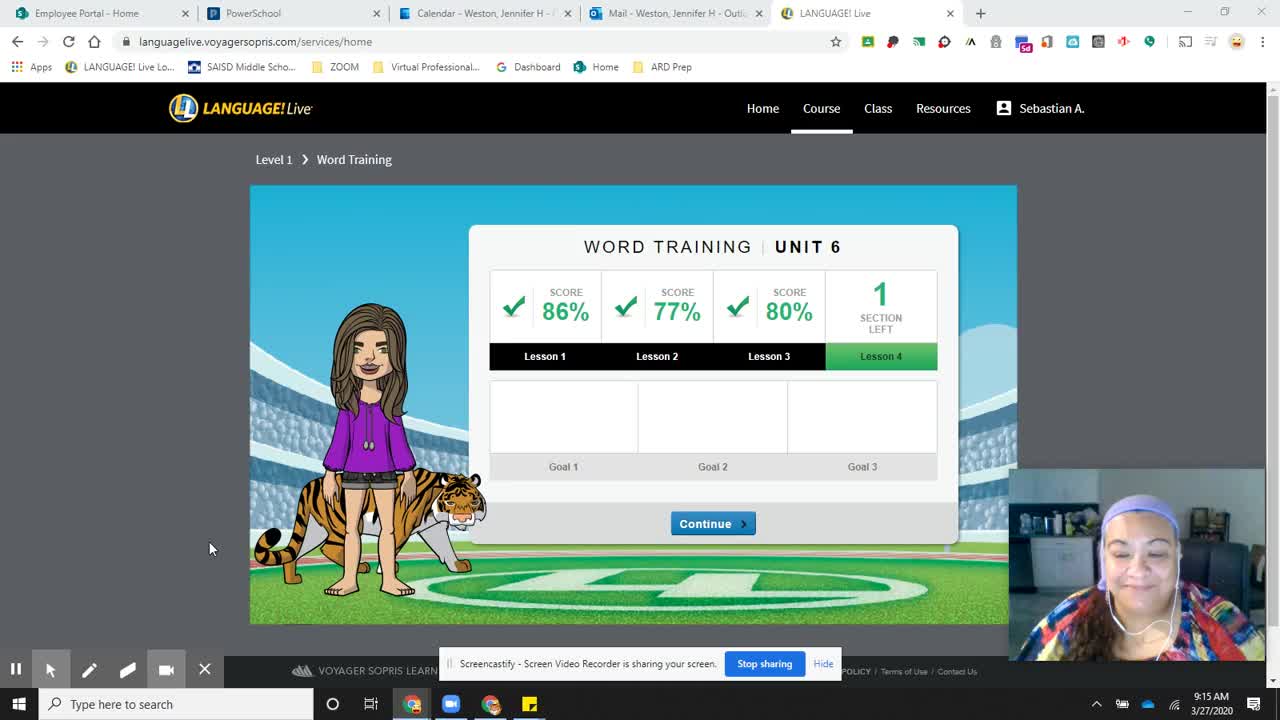Image resolution: width=1280 pixels, height=720 pixels.
Task: Open Task View on the taskbar
Action: (371, 704)
